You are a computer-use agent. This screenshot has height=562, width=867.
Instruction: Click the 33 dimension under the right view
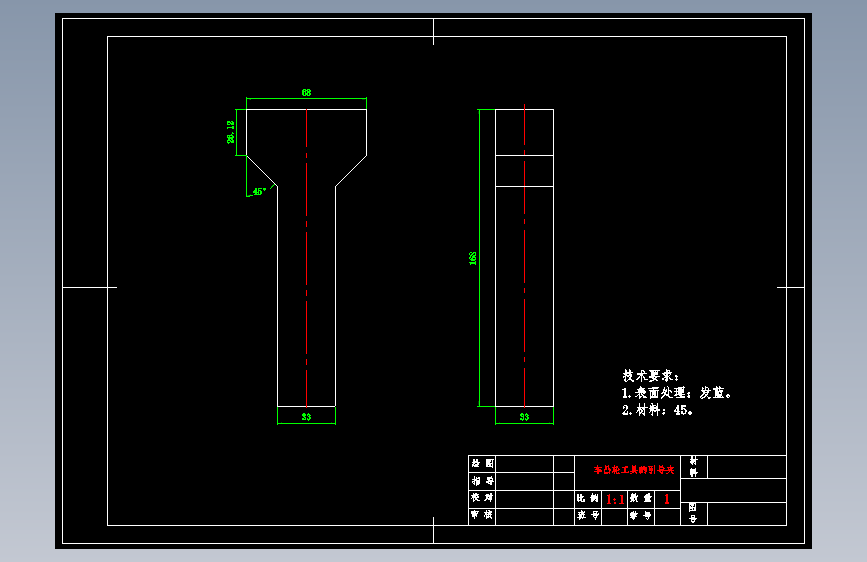[x=524, y=417]
